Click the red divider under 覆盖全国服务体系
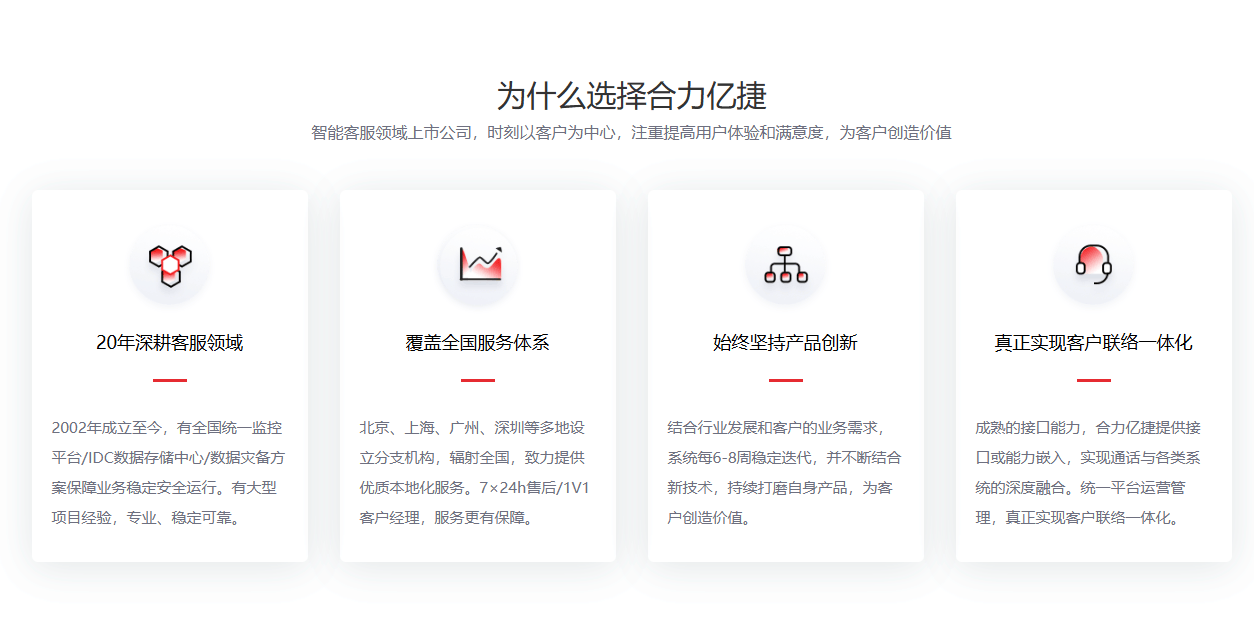This screenshot has width=1254, height=634. [477, 380]
